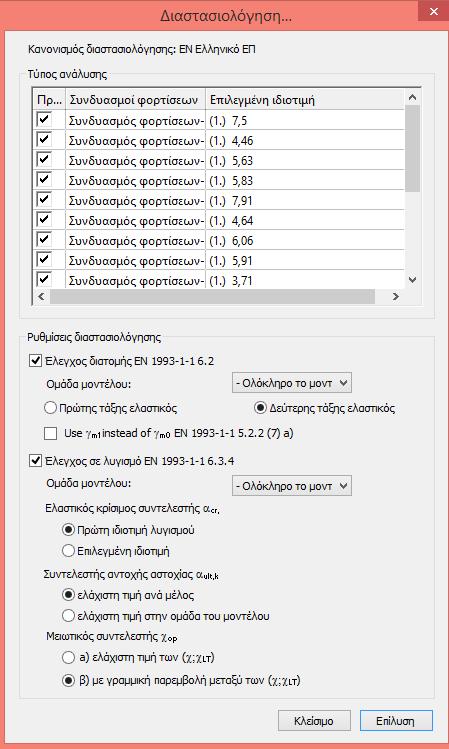Open Ομάδα μοντέλου dropdown under section check
The height and width of the screenshot is (749, 449).
coord(291,383)
